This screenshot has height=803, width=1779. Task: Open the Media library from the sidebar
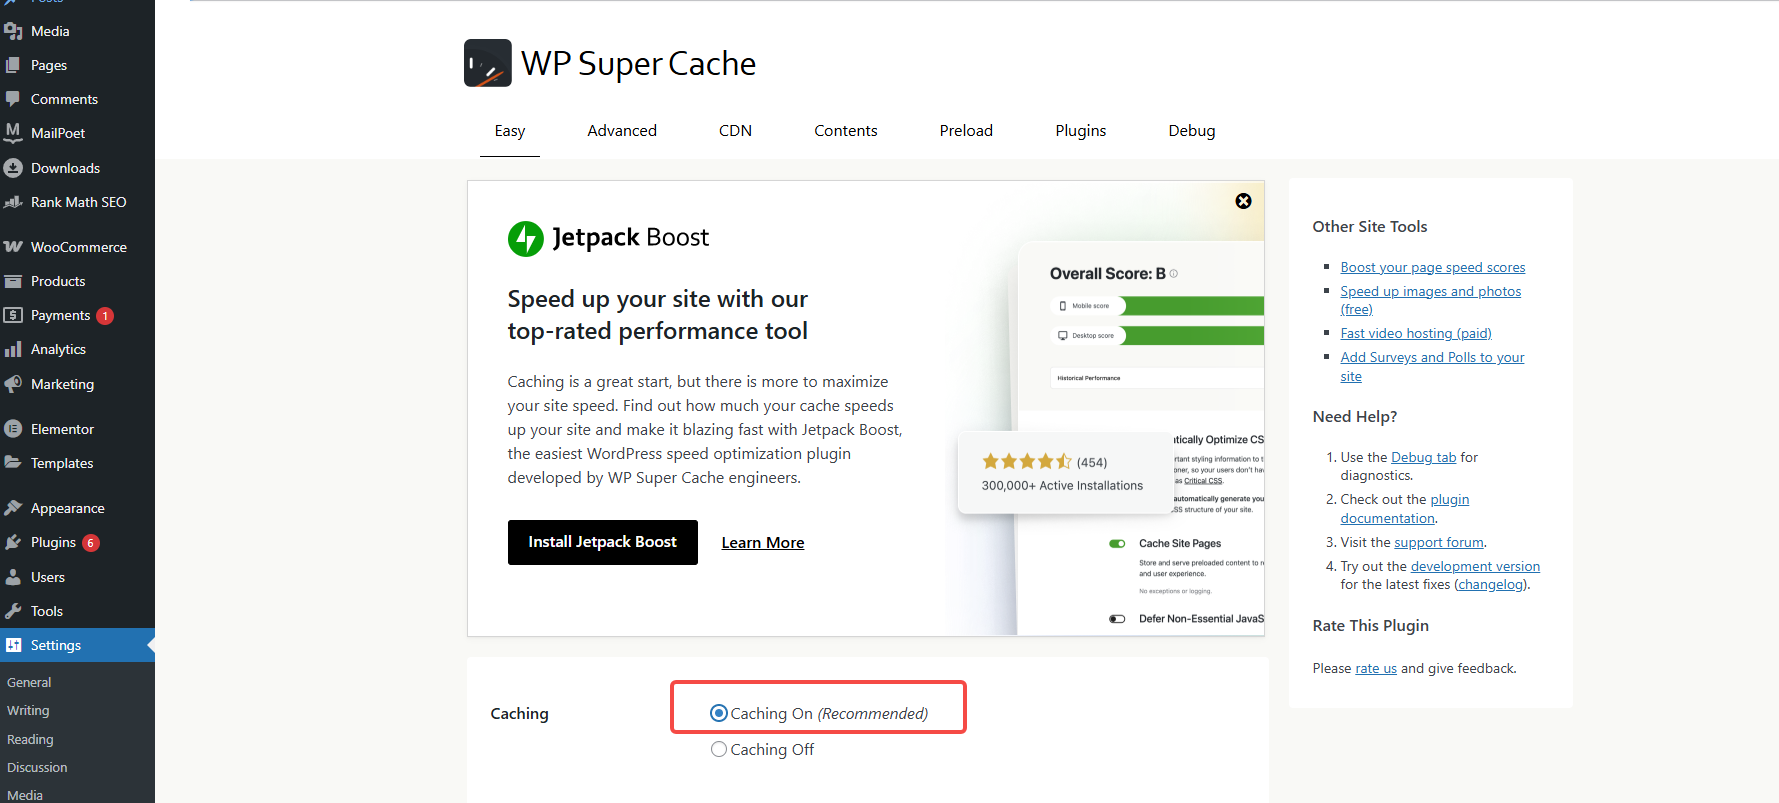click(48, 31)
